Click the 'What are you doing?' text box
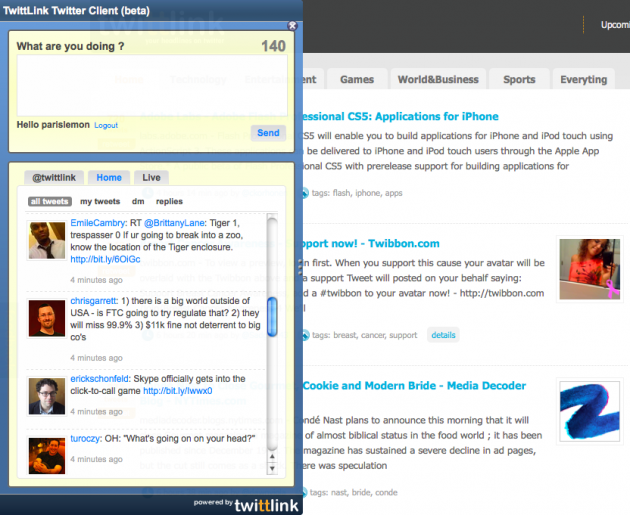The image size is (630, 515). [150, 85]
